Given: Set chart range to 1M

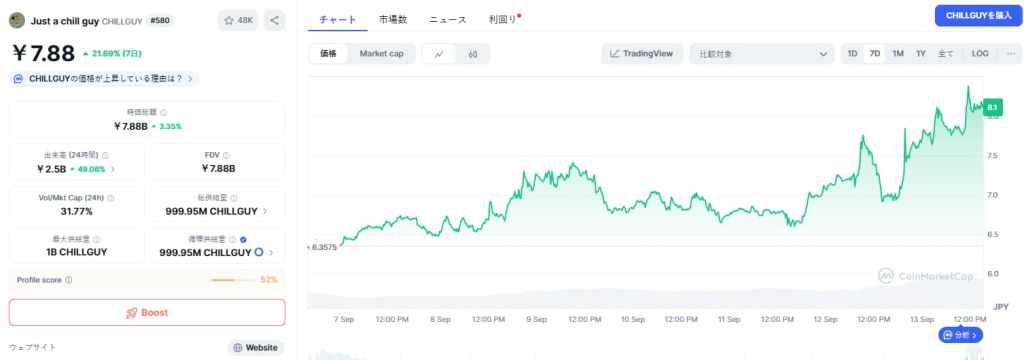Looking at the screenshot, I should tap(898, 54).
